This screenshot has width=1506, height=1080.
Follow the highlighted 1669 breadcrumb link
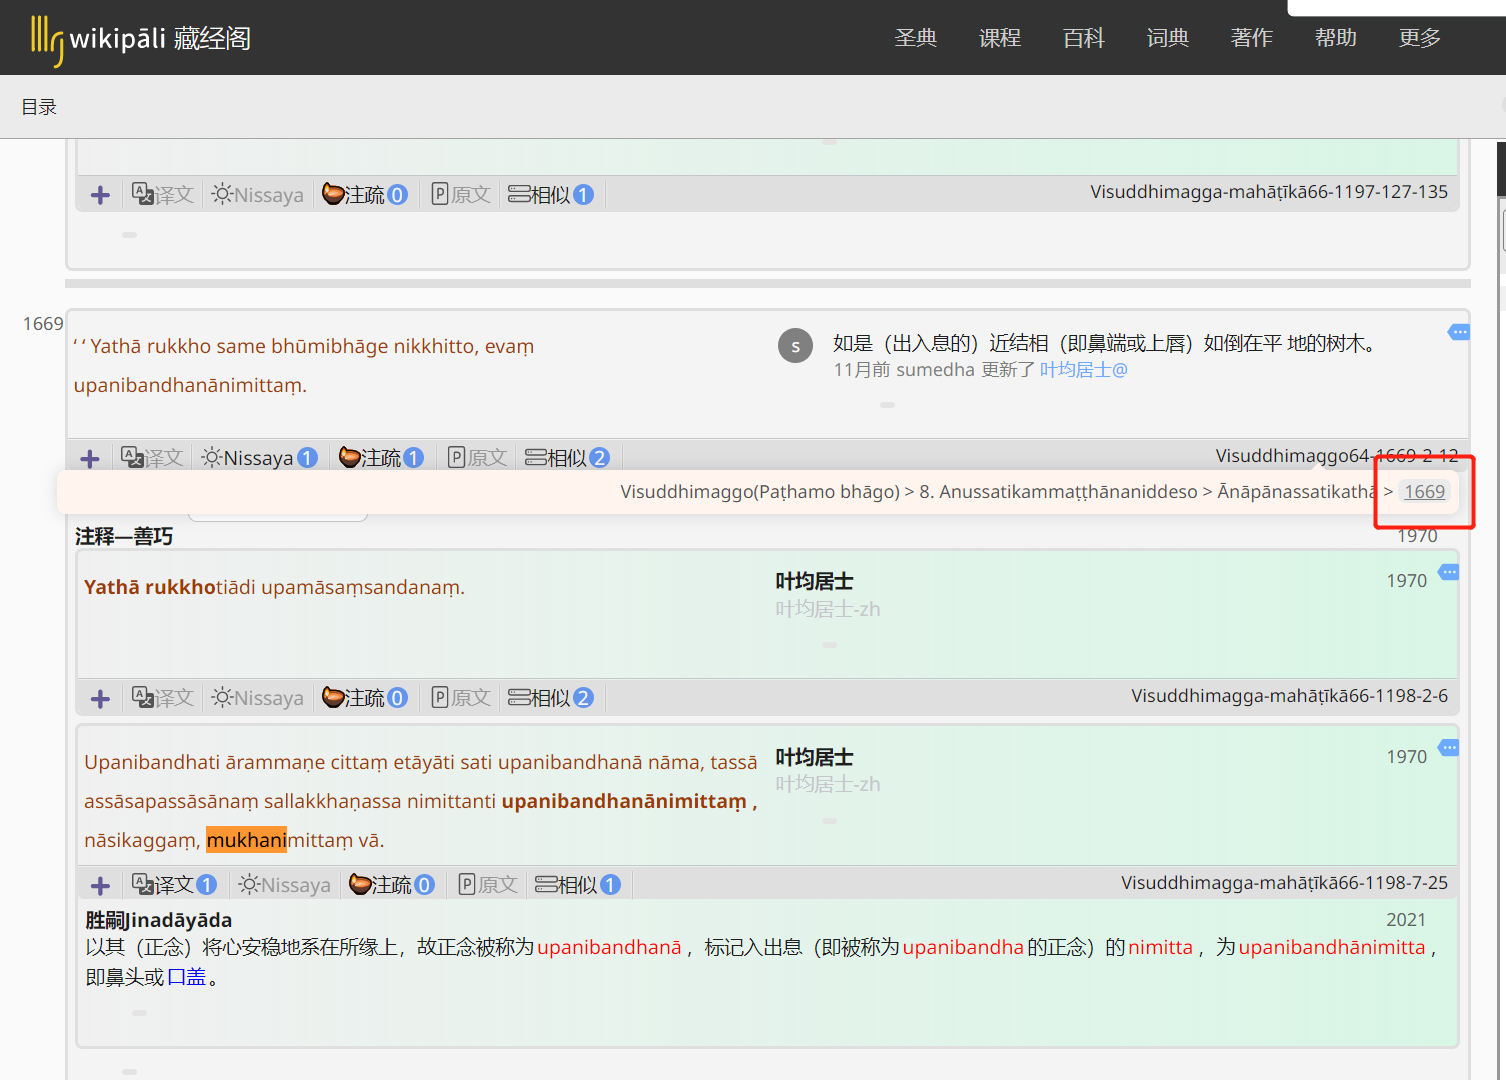(x=1424, y=491)
